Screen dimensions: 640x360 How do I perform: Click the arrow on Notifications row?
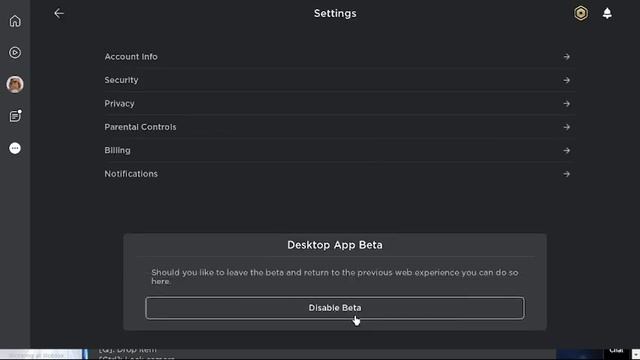pos(567,174)
